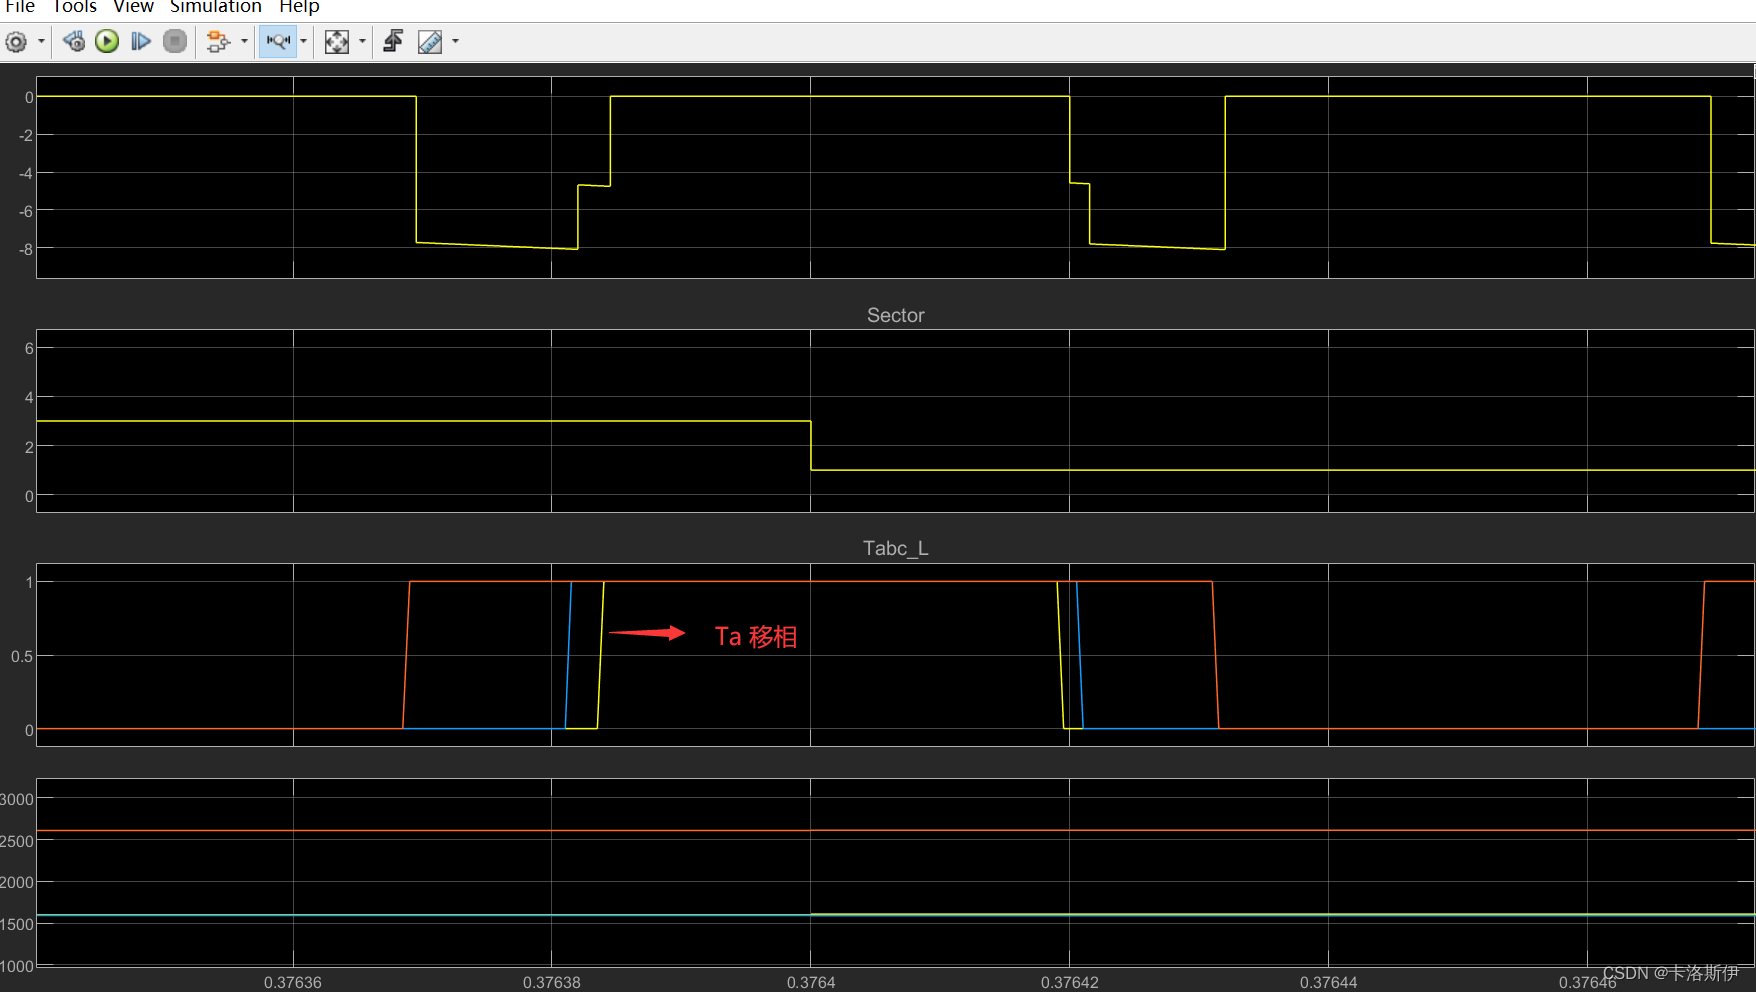This screenshot has height=992, width=1756.
Task: Open the Tools menu
Action: [75, 7]
